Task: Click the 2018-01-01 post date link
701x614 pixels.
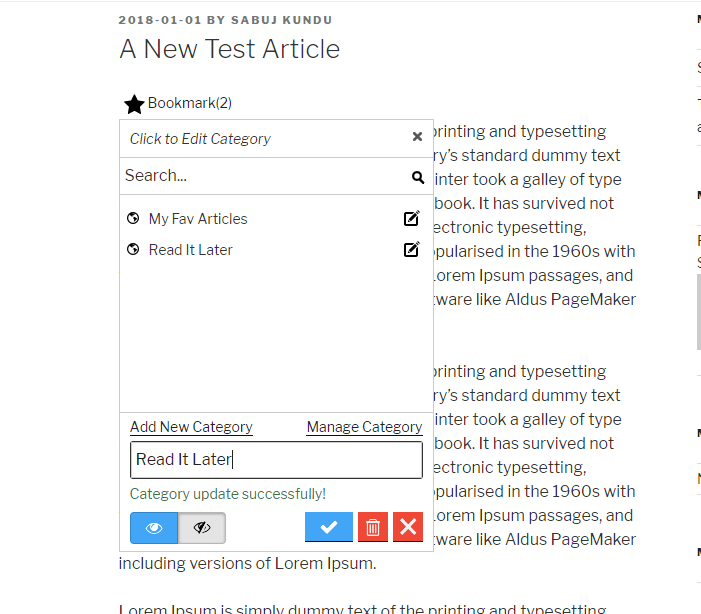Action: tap(158, 20)
